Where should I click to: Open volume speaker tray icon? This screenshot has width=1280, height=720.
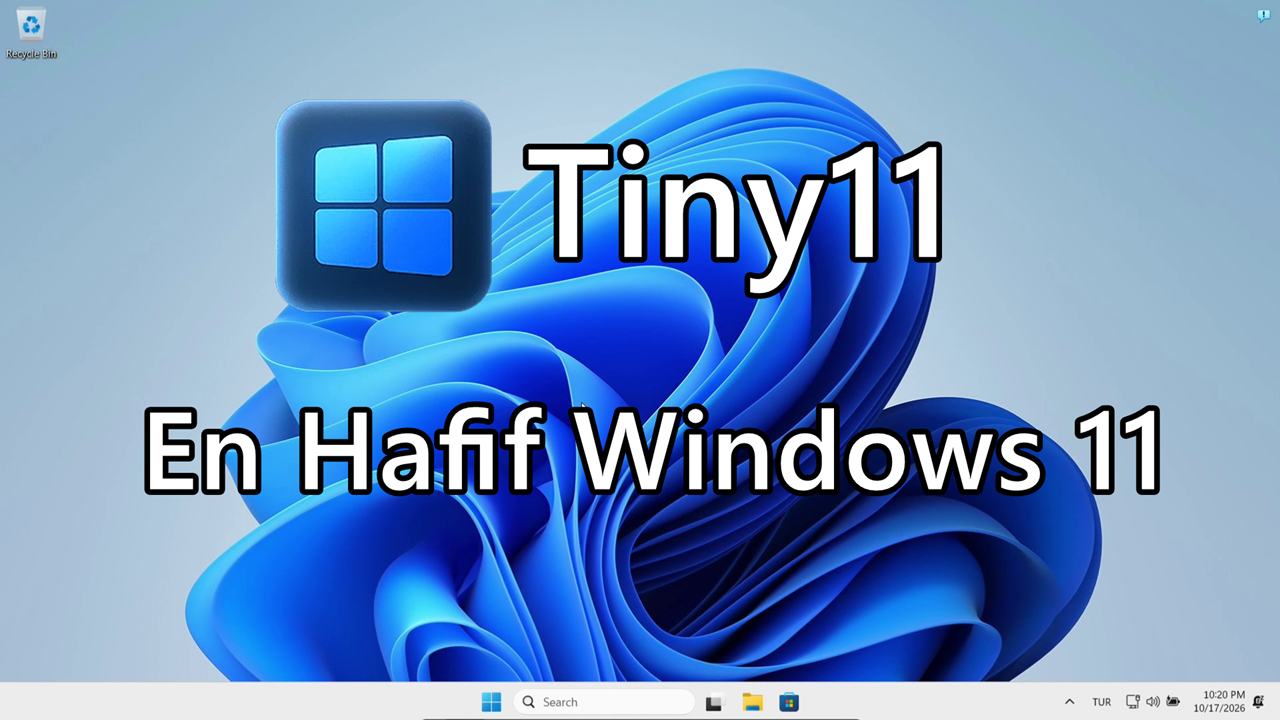tap(1153, 702)
